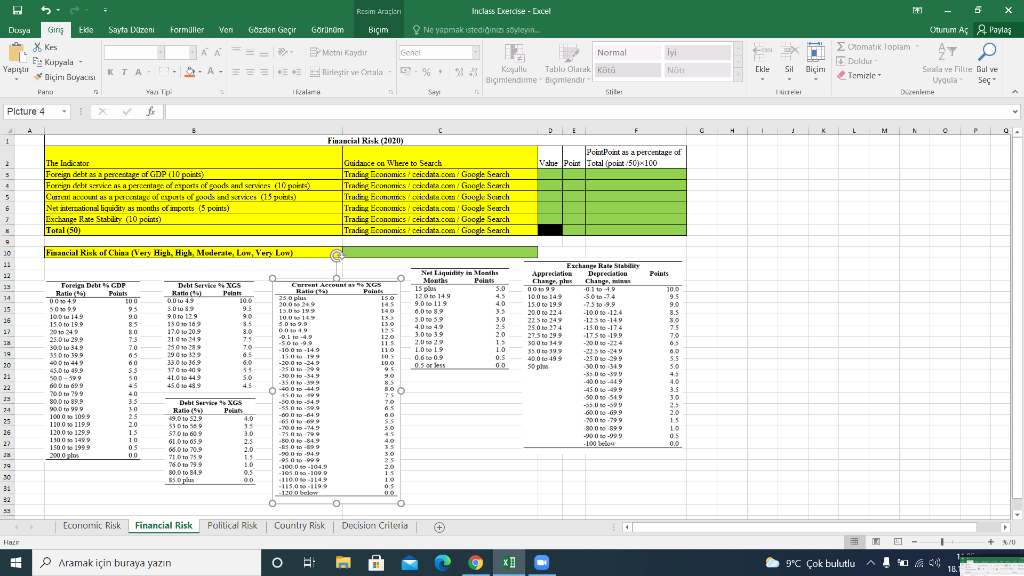Select the Normal cell style
Viewport: 1024px width, 576px height.
(x=626, y=52)
